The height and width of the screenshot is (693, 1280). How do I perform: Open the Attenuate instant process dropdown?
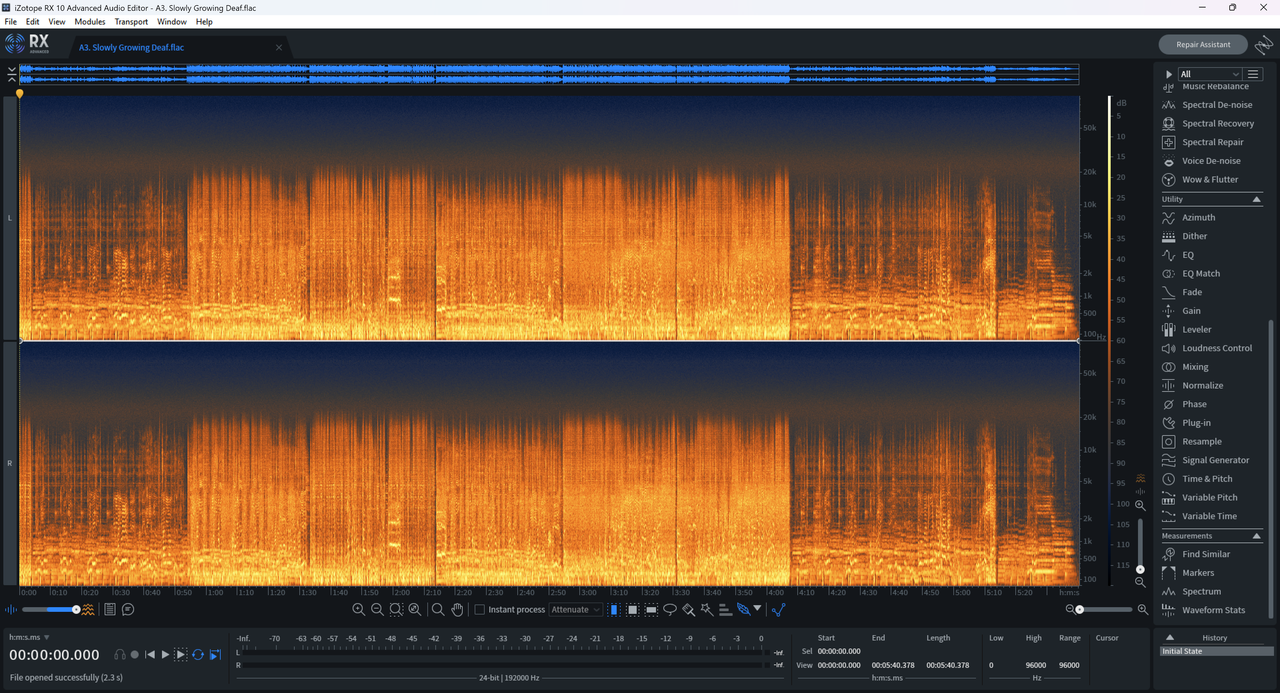click(576, 610)
